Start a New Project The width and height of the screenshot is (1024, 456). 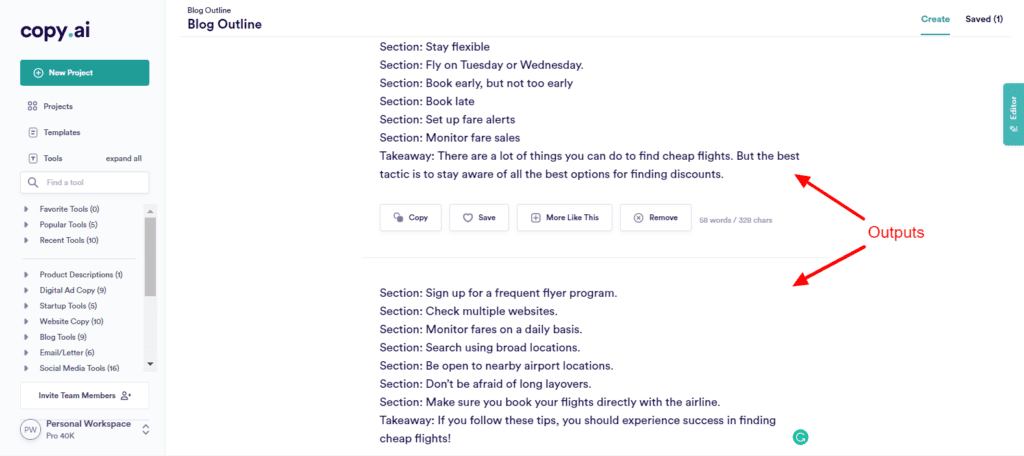click(x=84, y=73)
